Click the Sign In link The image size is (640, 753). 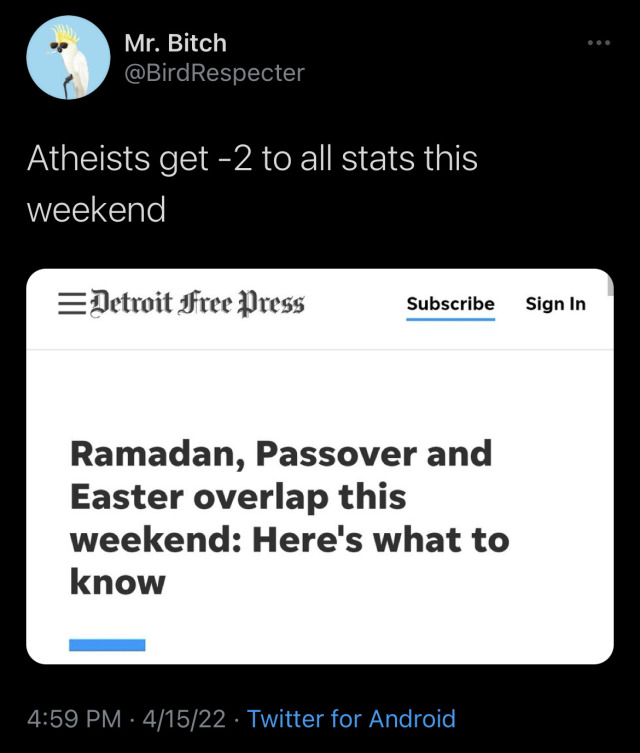click(555, 303)
